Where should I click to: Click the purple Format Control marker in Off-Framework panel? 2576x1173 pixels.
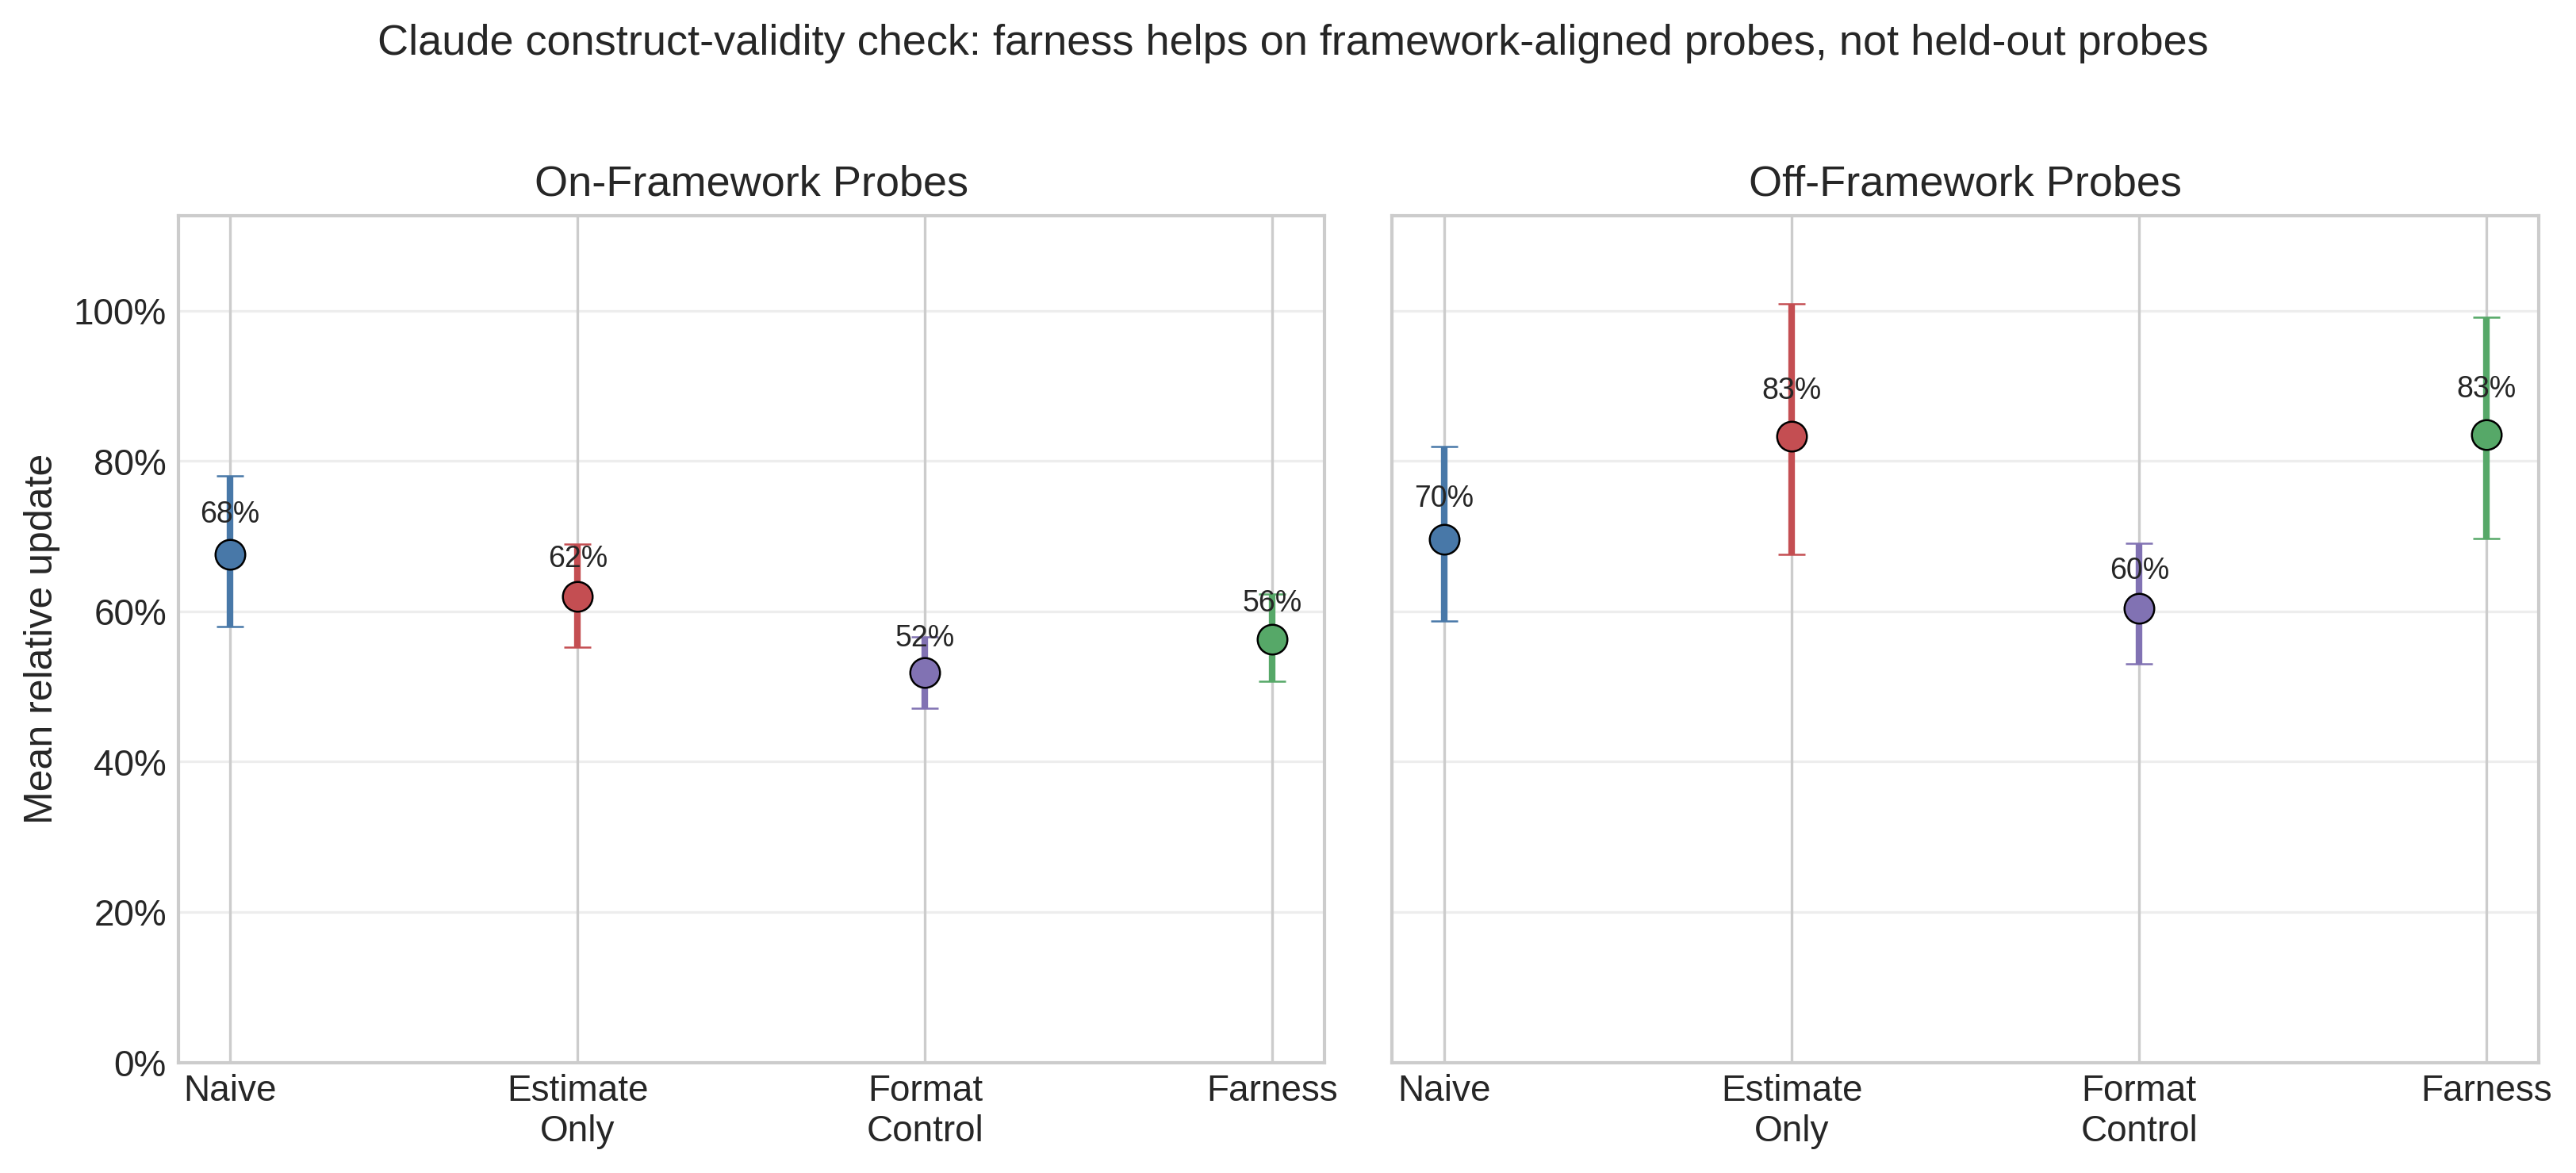(x=2139, y=608)
